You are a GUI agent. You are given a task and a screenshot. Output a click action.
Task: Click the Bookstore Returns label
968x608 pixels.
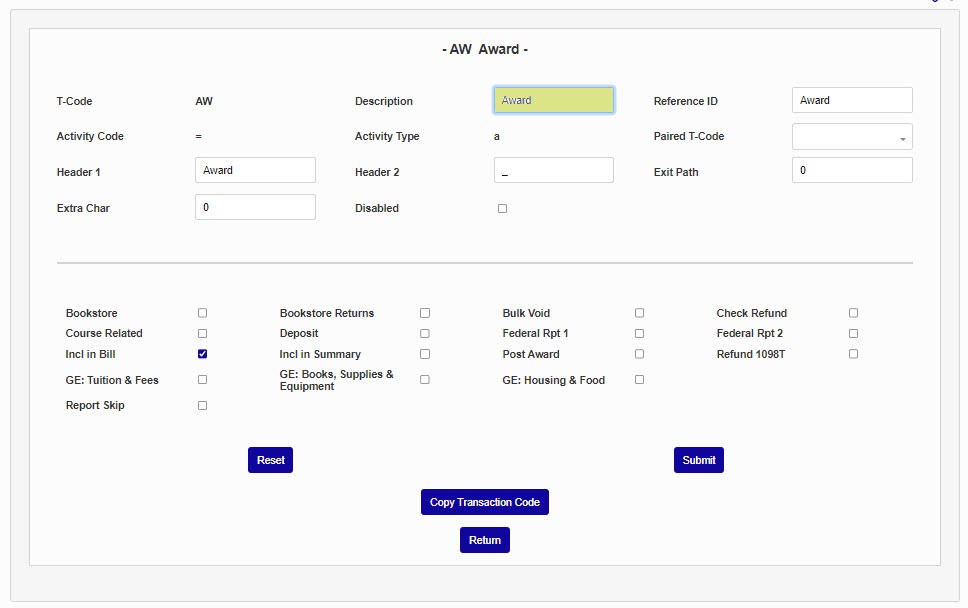327,313
